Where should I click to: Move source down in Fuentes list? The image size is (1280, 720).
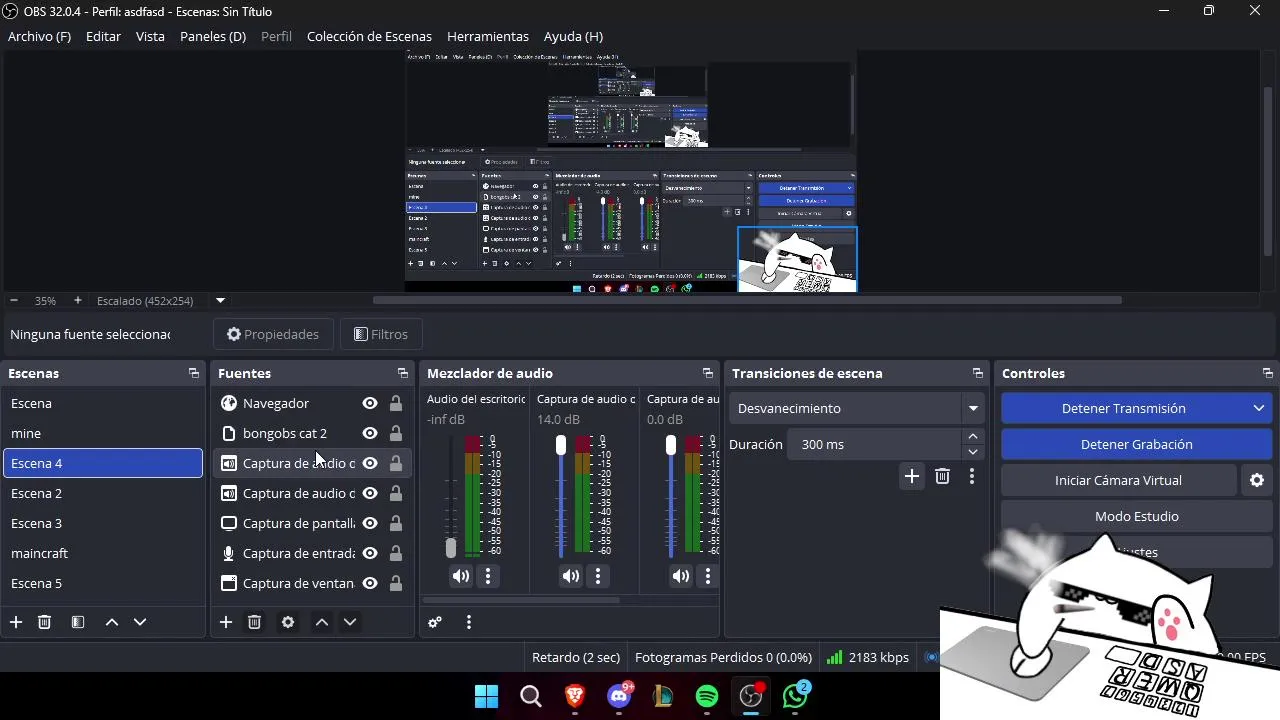tap(350, 622)
